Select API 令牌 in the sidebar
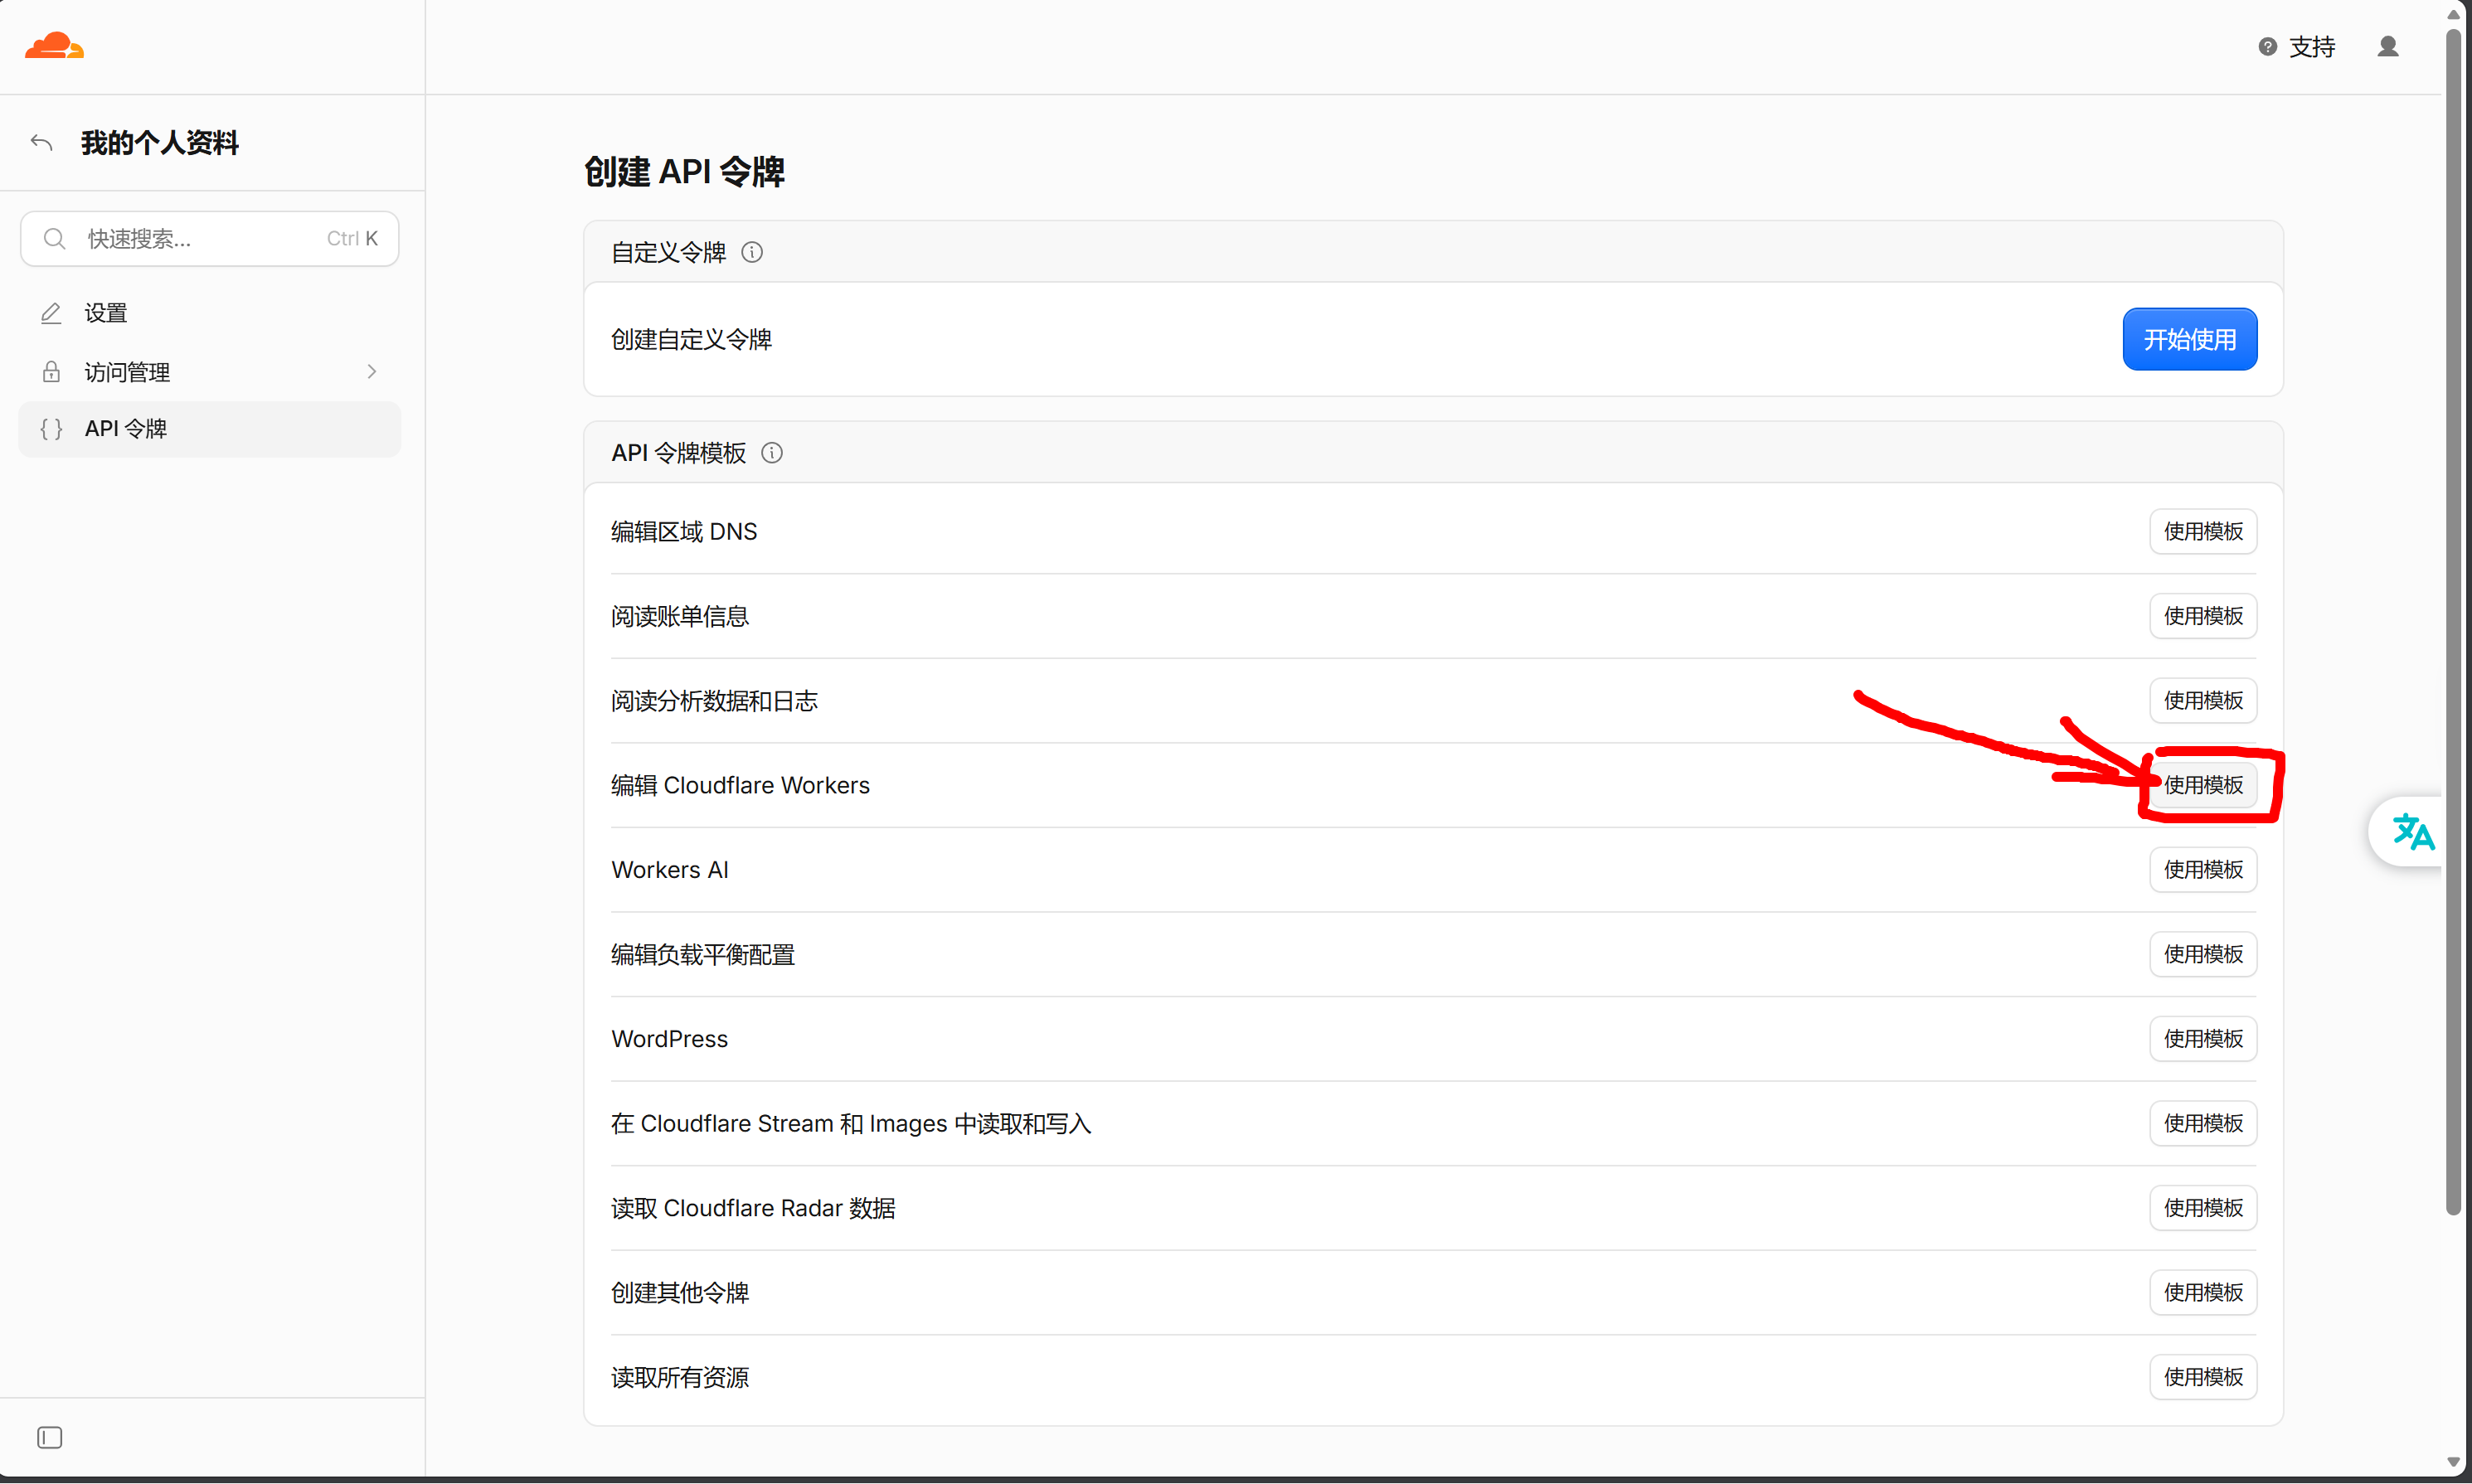The image size is (2472, 1484). [209, 429]
